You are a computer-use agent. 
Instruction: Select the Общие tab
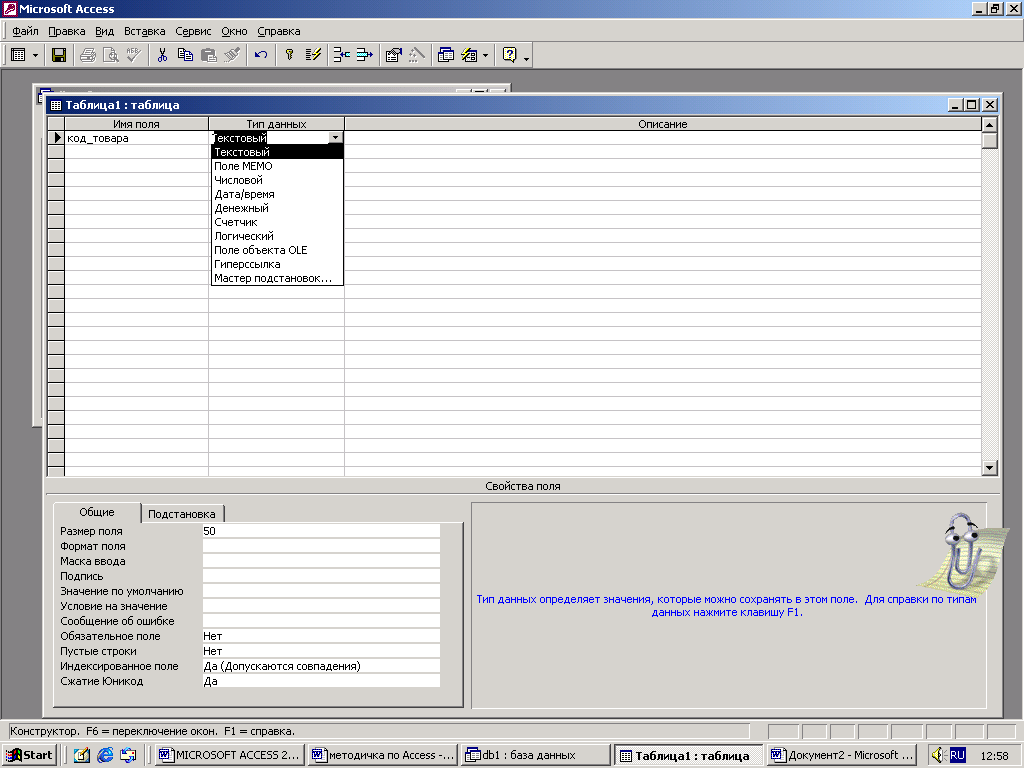(97, 513)
